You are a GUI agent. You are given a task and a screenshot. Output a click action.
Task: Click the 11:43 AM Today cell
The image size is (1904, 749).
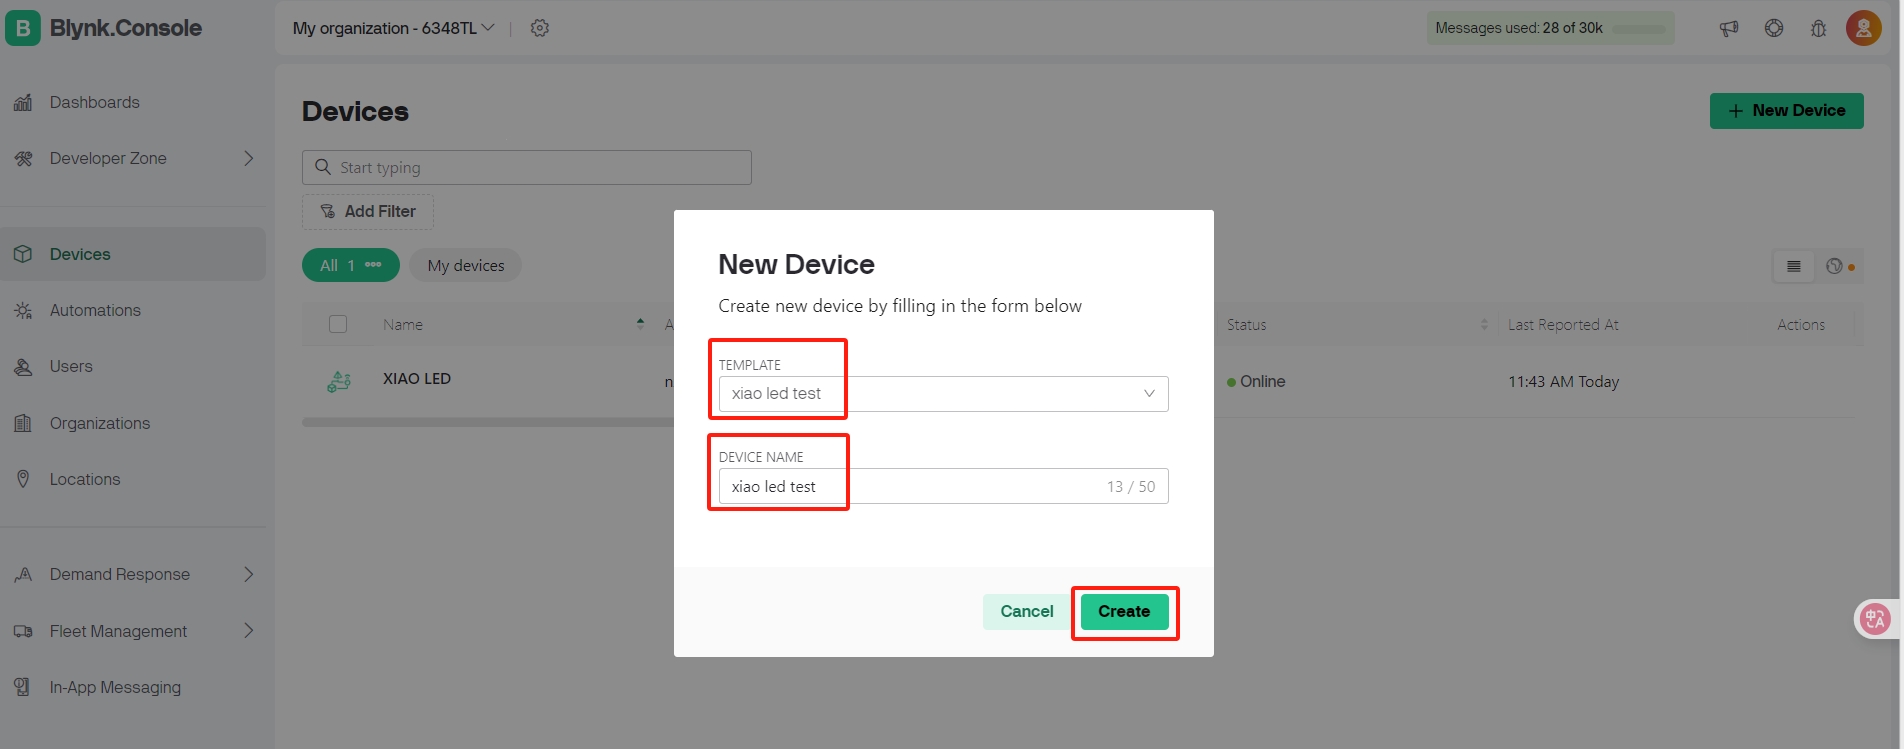tap(1564, 381)
